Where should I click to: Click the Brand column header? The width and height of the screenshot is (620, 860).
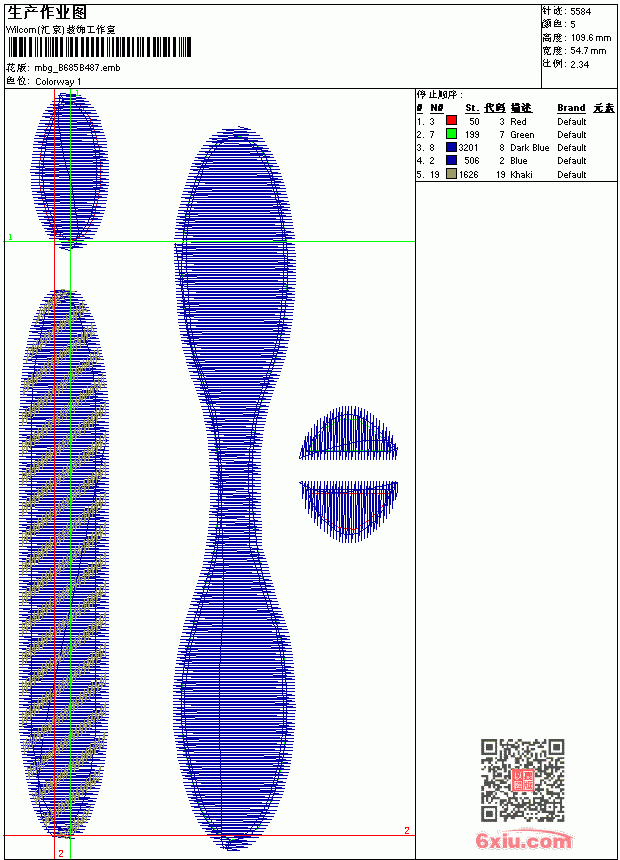click(571, 108)
